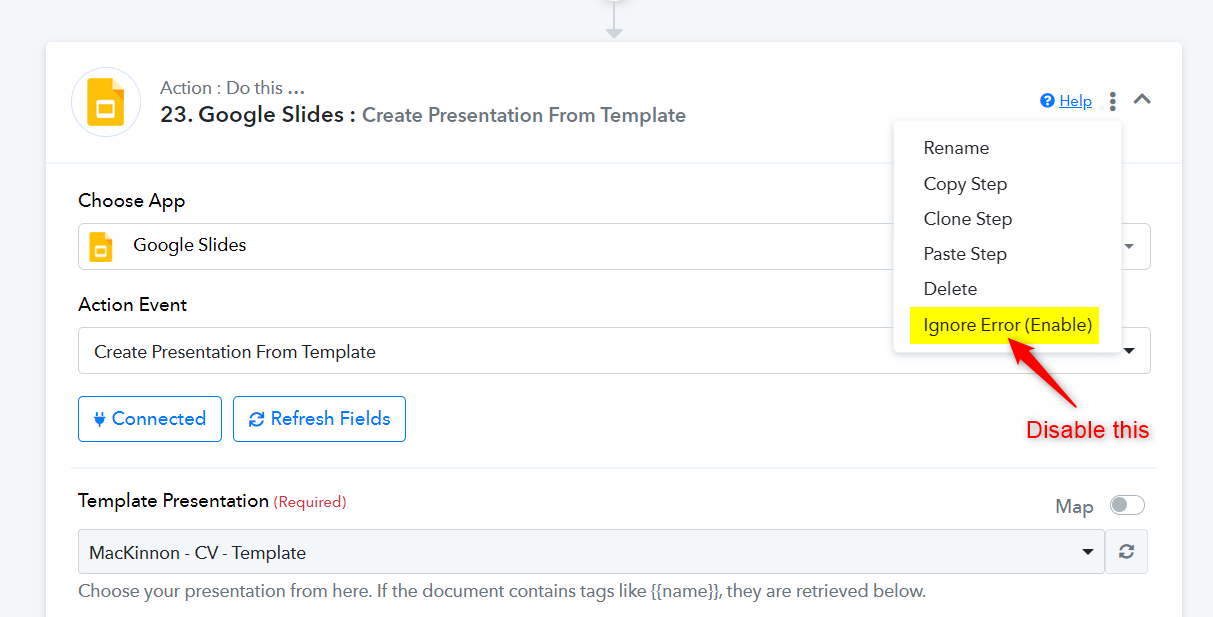Image resolution: width=1213 pixels, height=617 pixels.
Task: Click the blue help question mark icon
Action: [x=1047, y=101]
